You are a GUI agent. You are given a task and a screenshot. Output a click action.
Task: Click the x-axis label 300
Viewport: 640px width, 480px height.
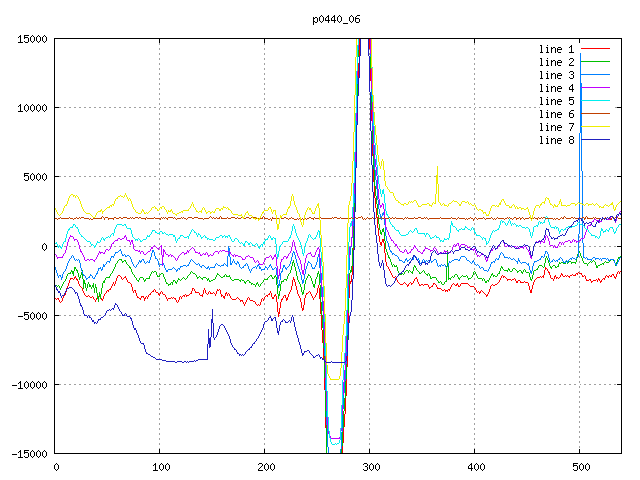[371, 467]
